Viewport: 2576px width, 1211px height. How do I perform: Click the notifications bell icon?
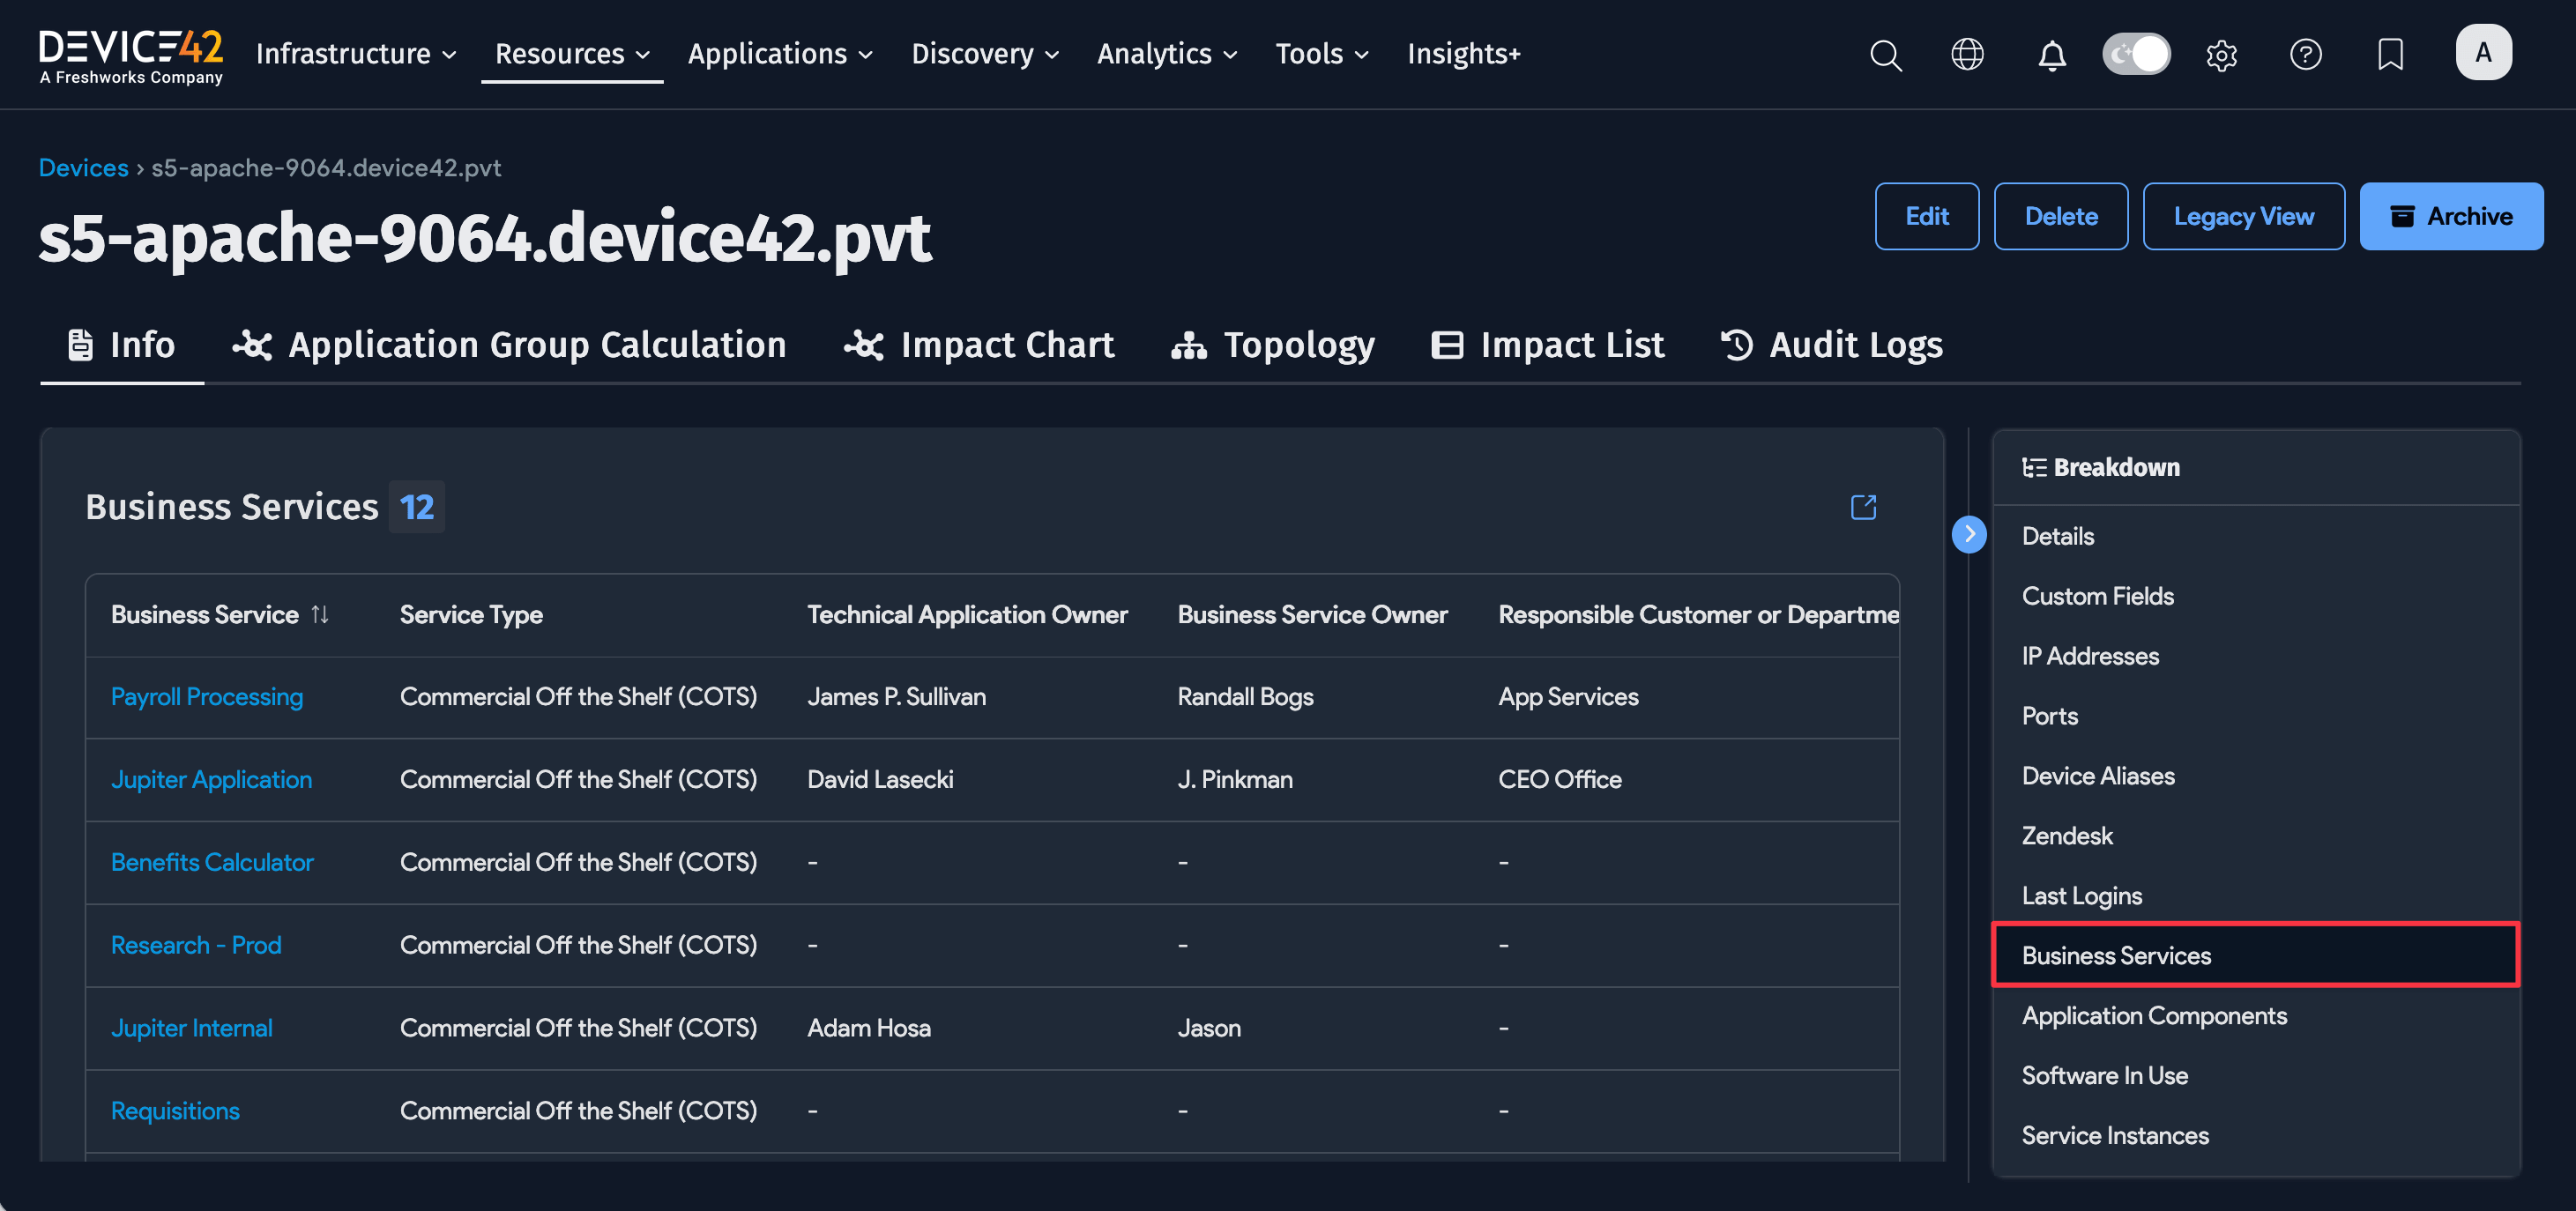[x=2052, y=55]
